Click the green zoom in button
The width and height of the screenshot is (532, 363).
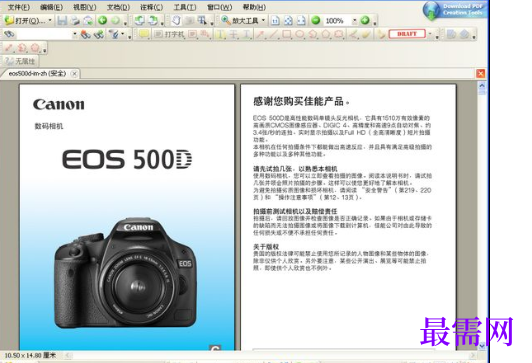[x=365, y=21]
